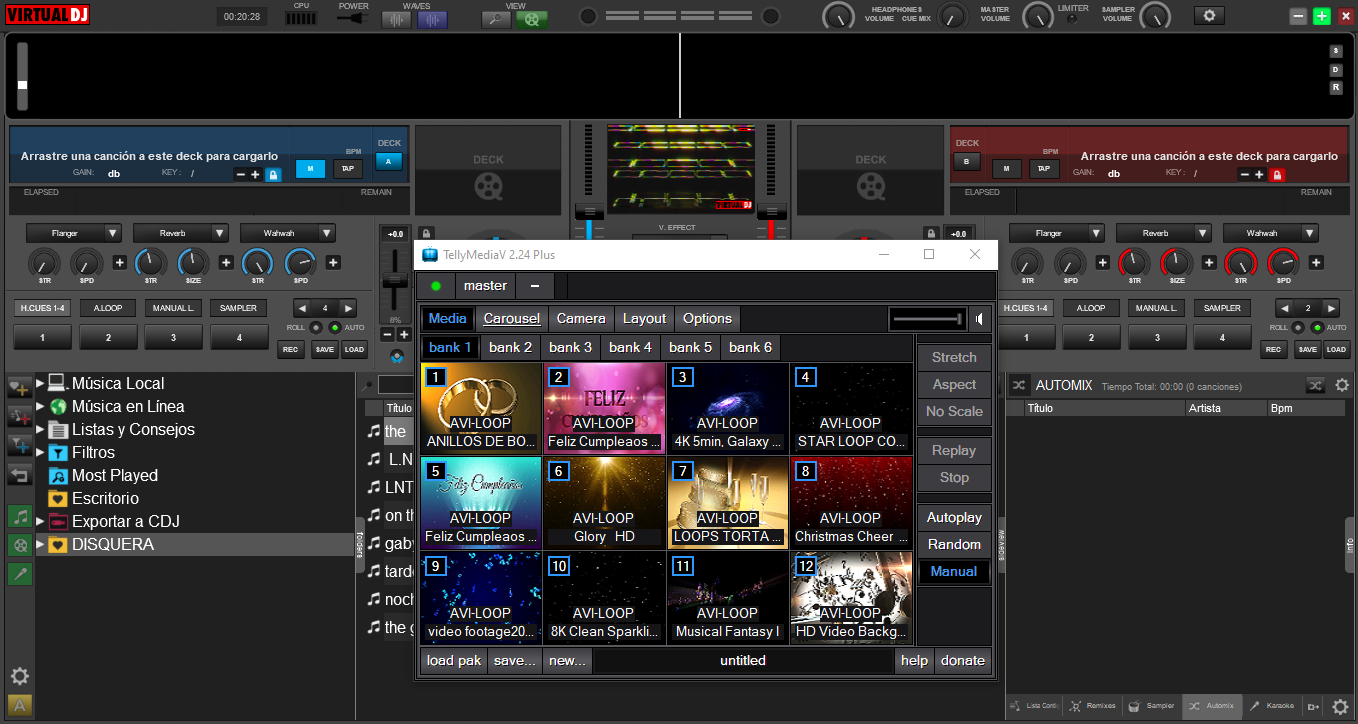Click the blue waveform view button under WAVES

tap(432, 19)
